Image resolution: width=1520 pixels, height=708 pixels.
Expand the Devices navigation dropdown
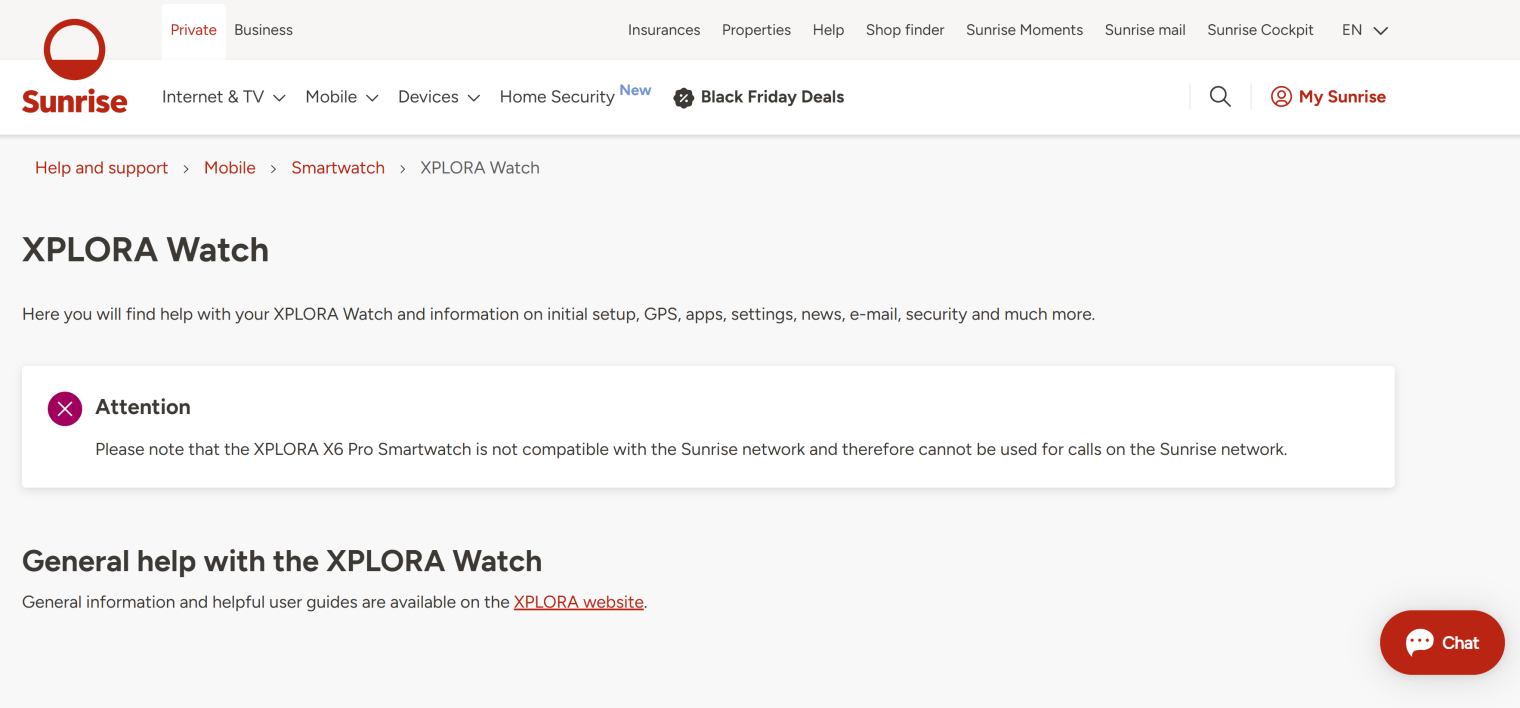pos(439,97)
